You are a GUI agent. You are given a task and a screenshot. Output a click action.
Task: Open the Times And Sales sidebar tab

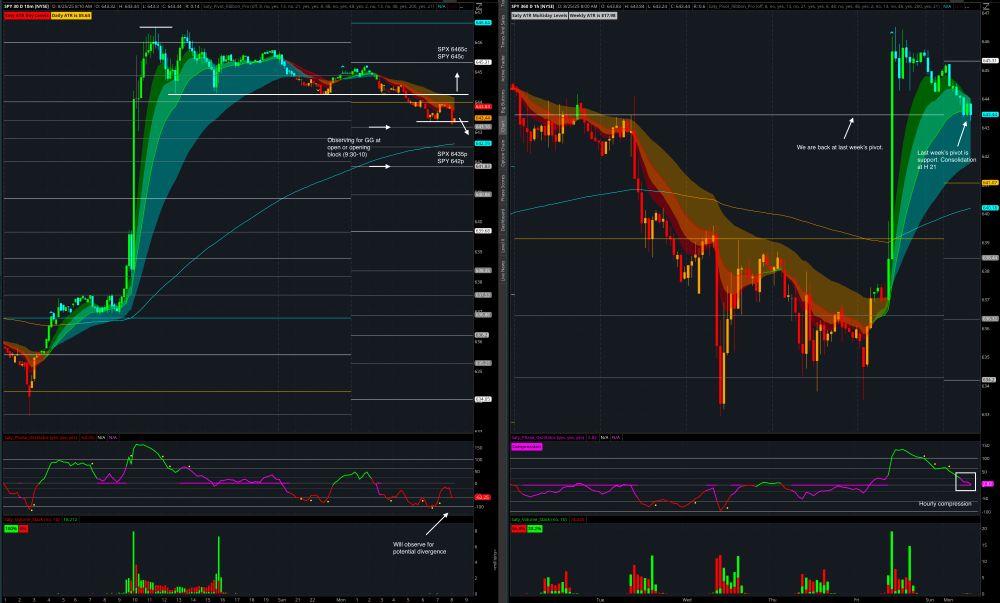tap(503, 32)
